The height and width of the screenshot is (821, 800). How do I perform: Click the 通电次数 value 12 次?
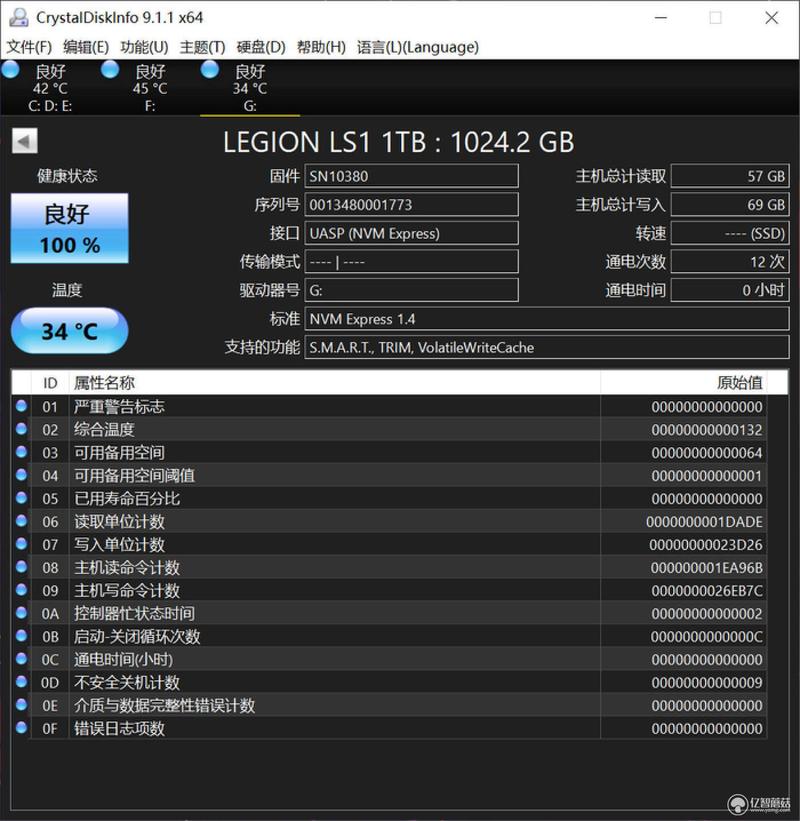(730, 261)
